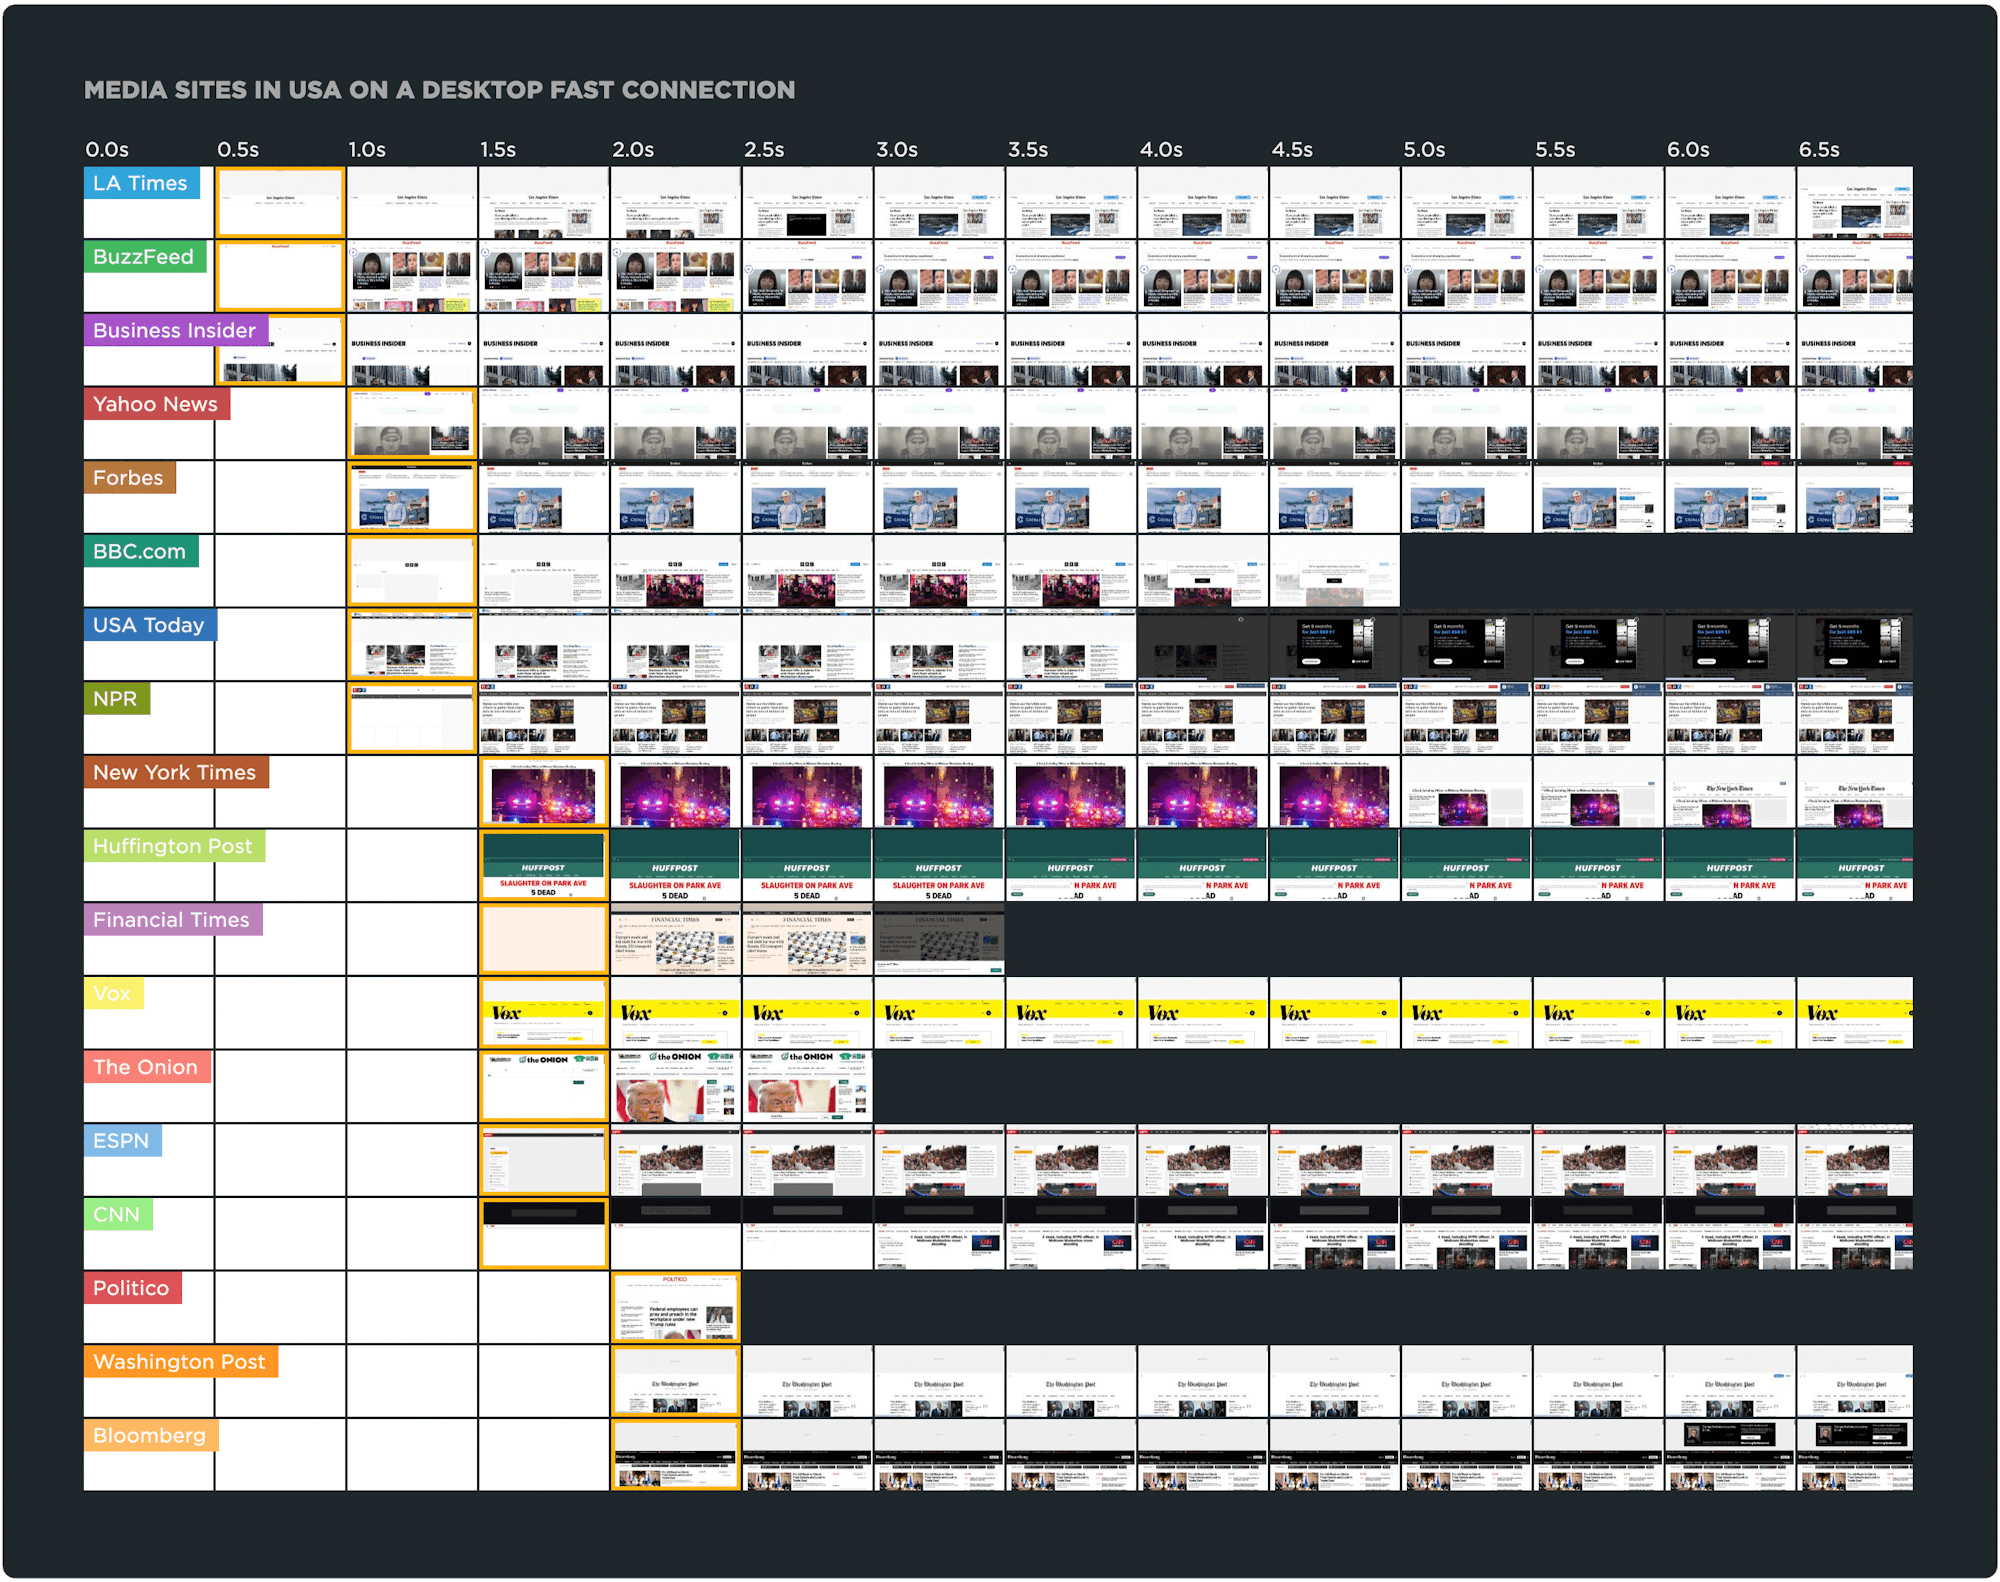Open Washington Post highlighted 2.0s frame
The image size is (2000, 1582).
(x=675, y=1381)
